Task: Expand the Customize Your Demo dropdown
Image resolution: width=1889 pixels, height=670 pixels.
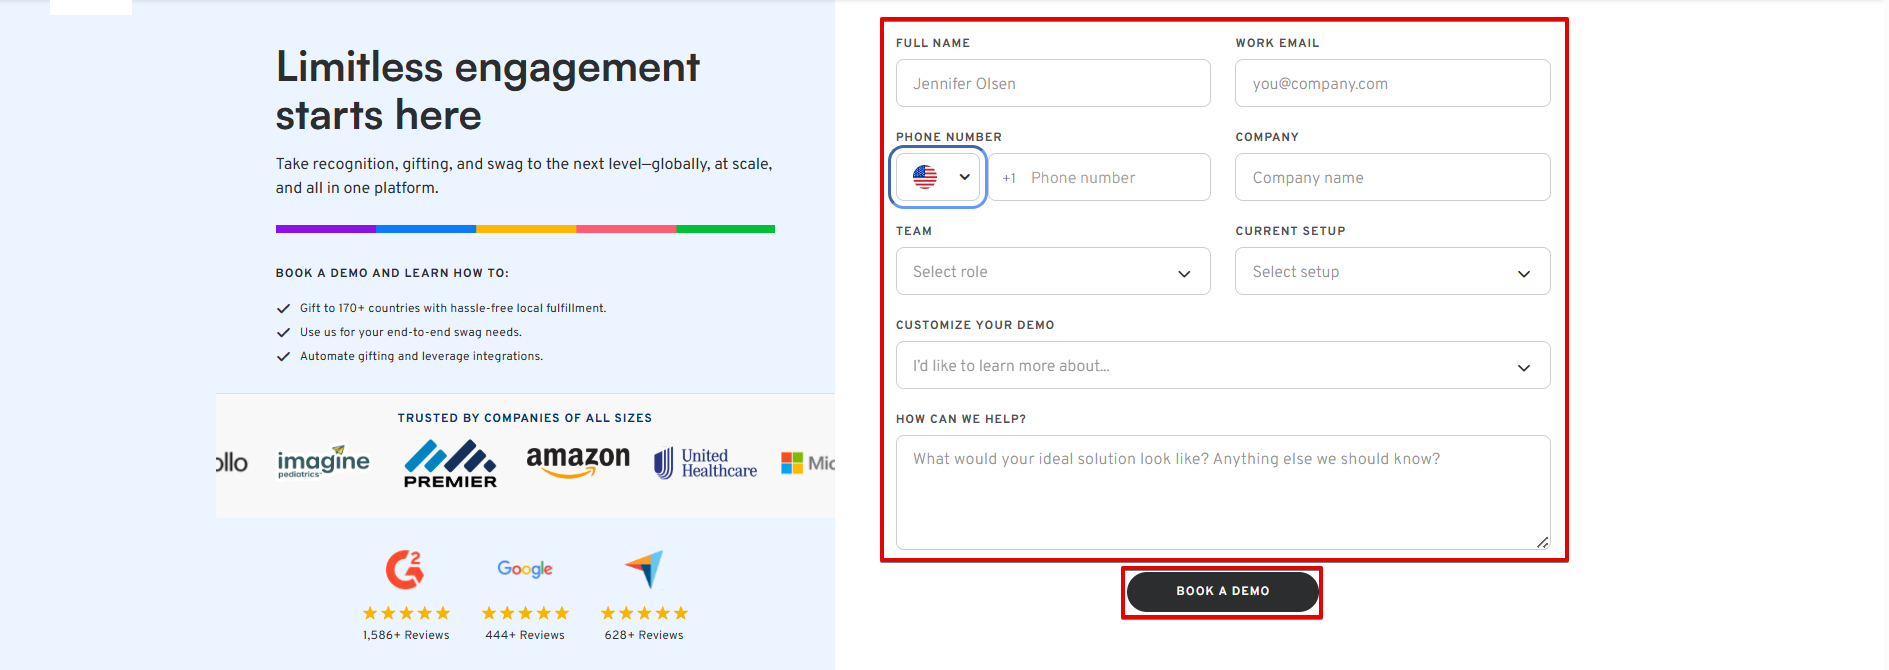Action: coord(1222,366)
